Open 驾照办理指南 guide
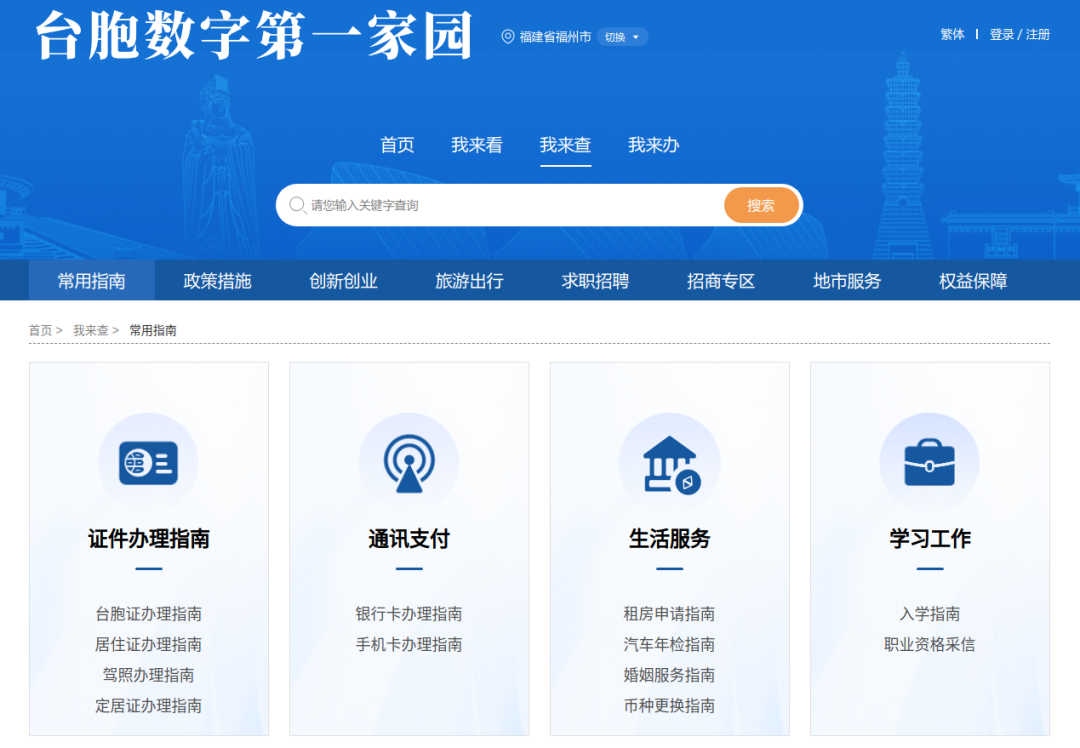This screenshot has height=748, width=1080. click(x=149, y=675)
